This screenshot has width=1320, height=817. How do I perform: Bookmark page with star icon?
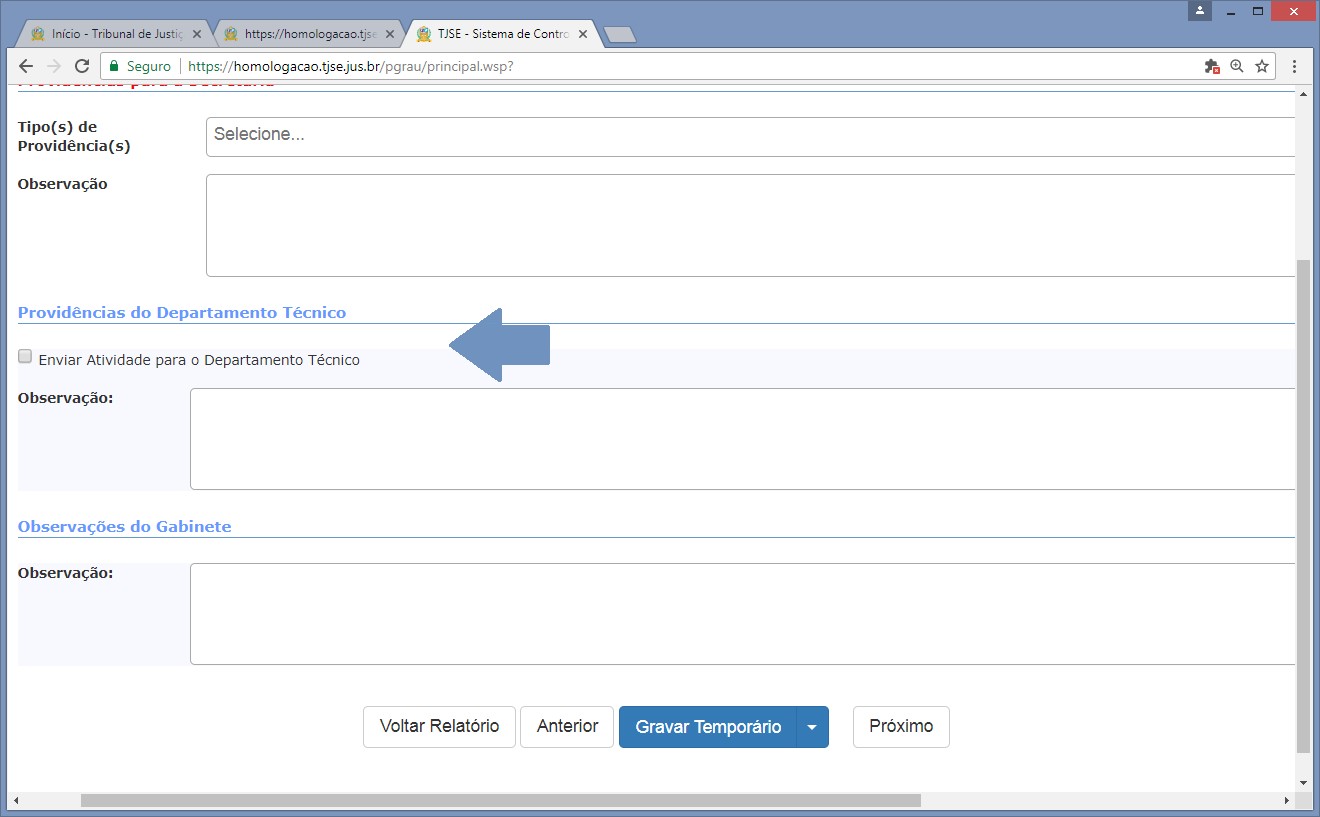click(x=1262, y=66)
